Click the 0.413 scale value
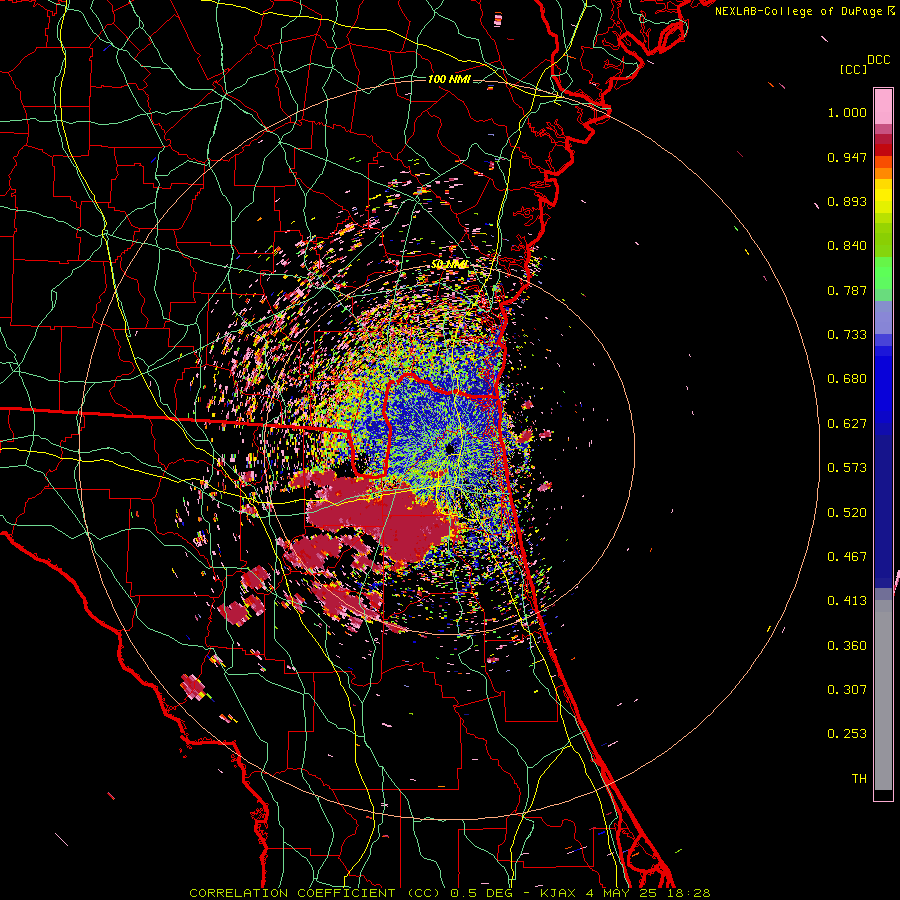The width and height of the screenshot is (900, 900). pyautogui.click(x=847, y=601)
